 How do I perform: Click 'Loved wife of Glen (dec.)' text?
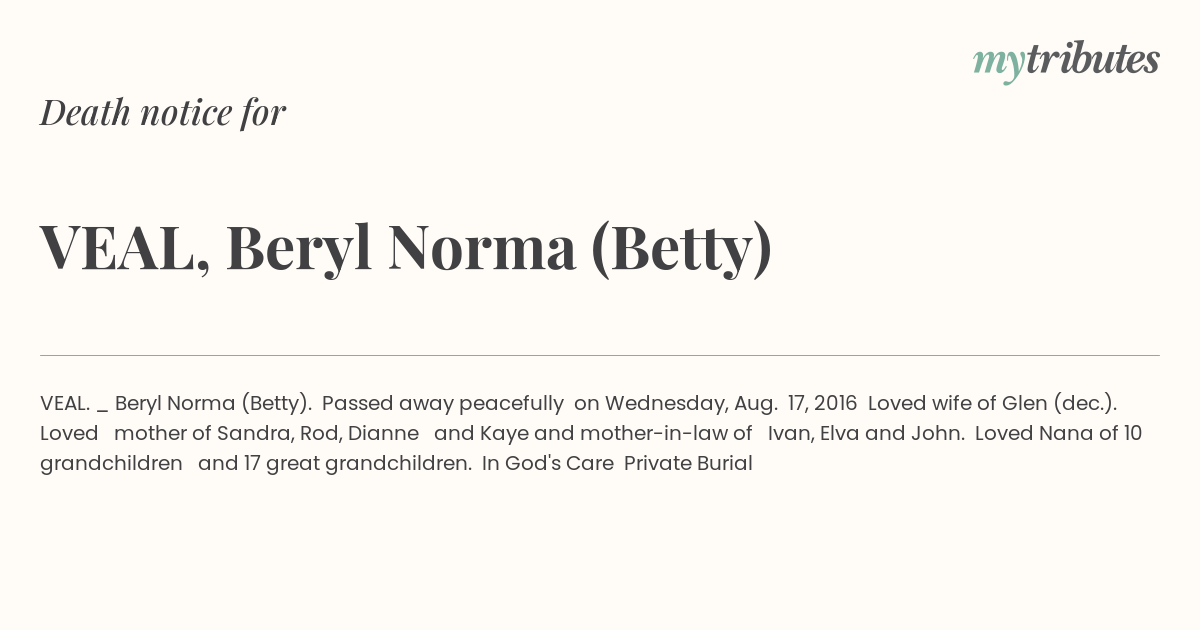point(990,404)
